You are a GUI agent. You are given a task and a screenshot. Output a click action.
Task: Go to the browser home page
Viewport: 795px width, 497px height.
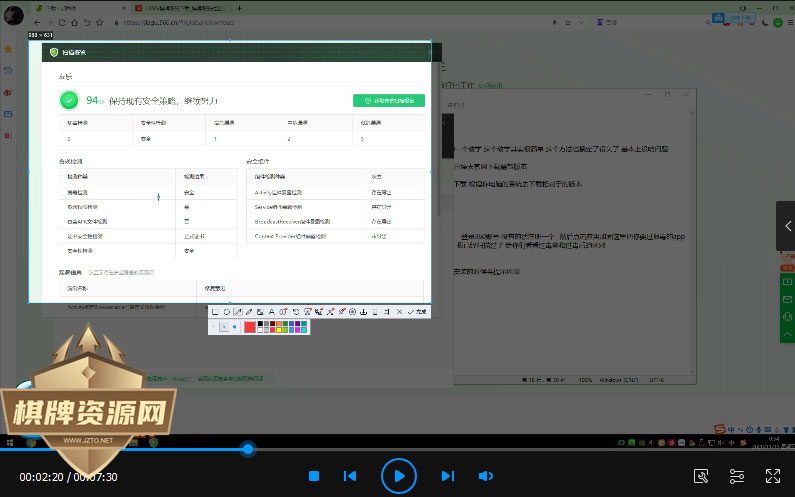74,22
